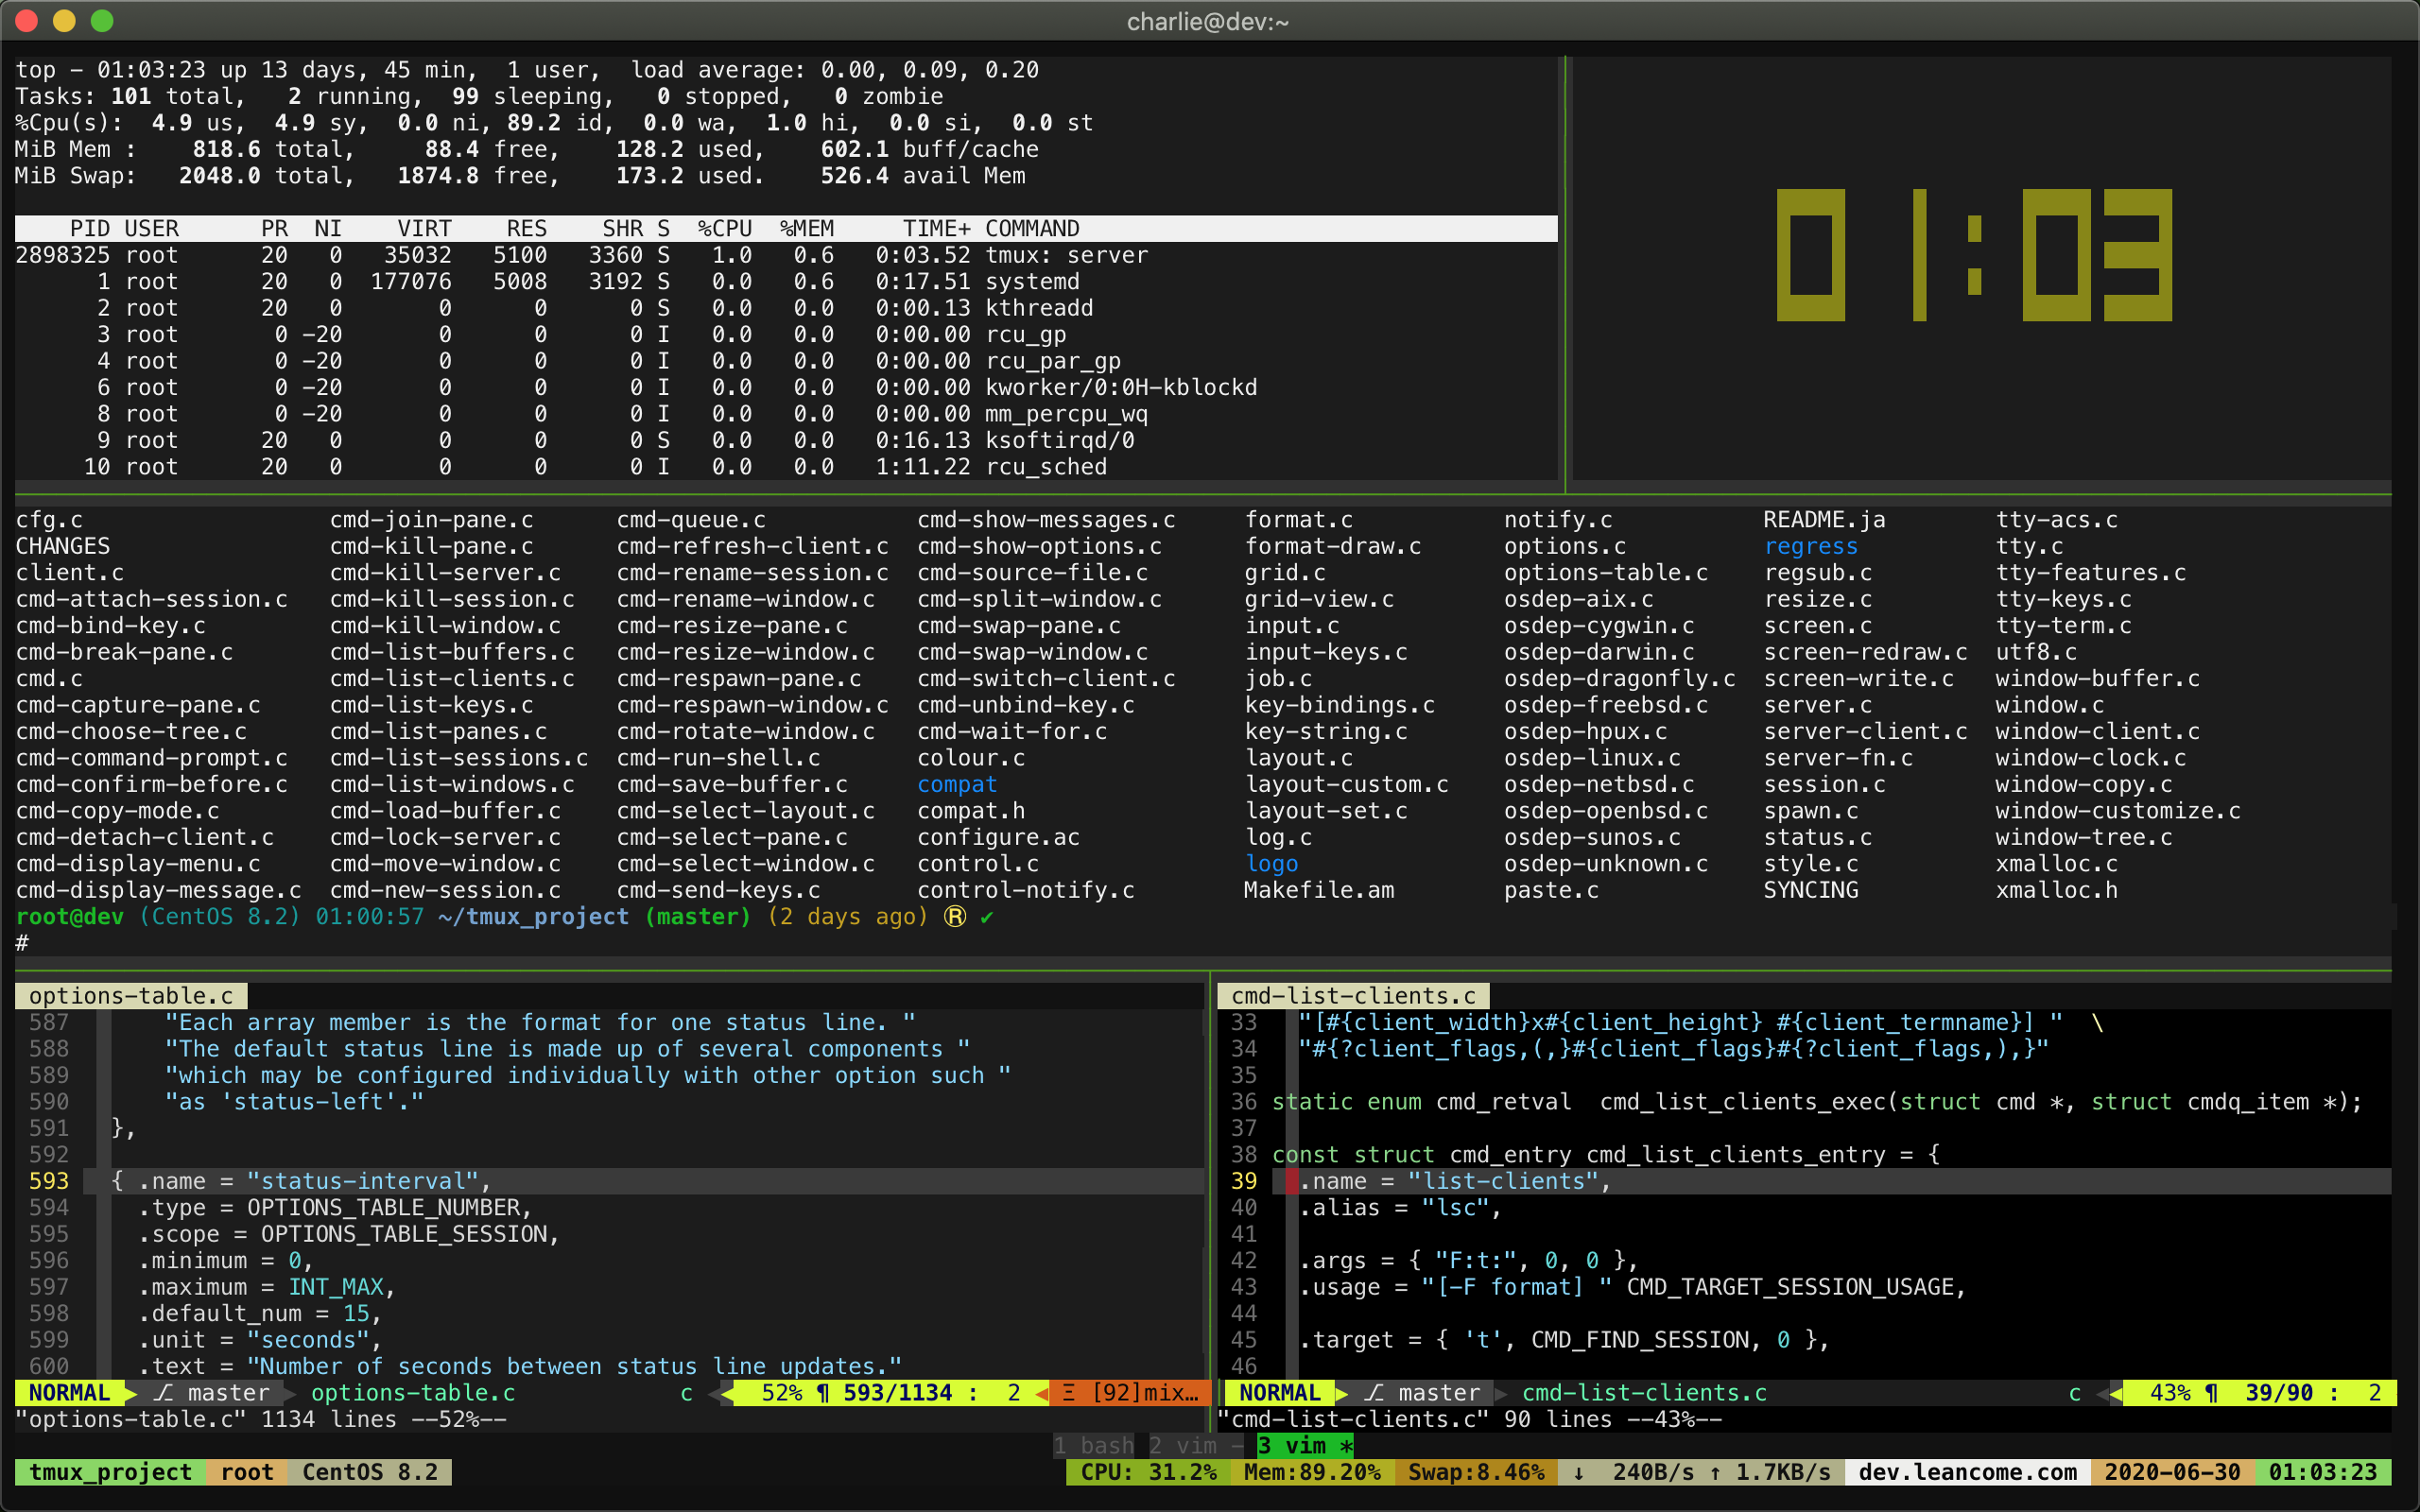
Task: Click the orange mixed-indent warning segment
Action: pos(1131,1393)
